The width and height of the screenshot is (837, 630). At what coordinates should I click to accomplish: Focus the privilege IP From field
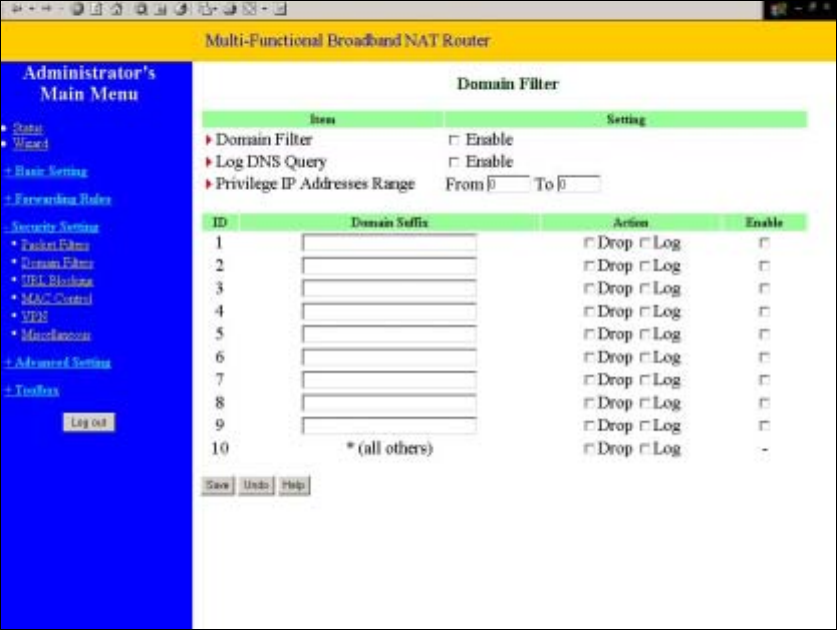(x=508, y=184)
